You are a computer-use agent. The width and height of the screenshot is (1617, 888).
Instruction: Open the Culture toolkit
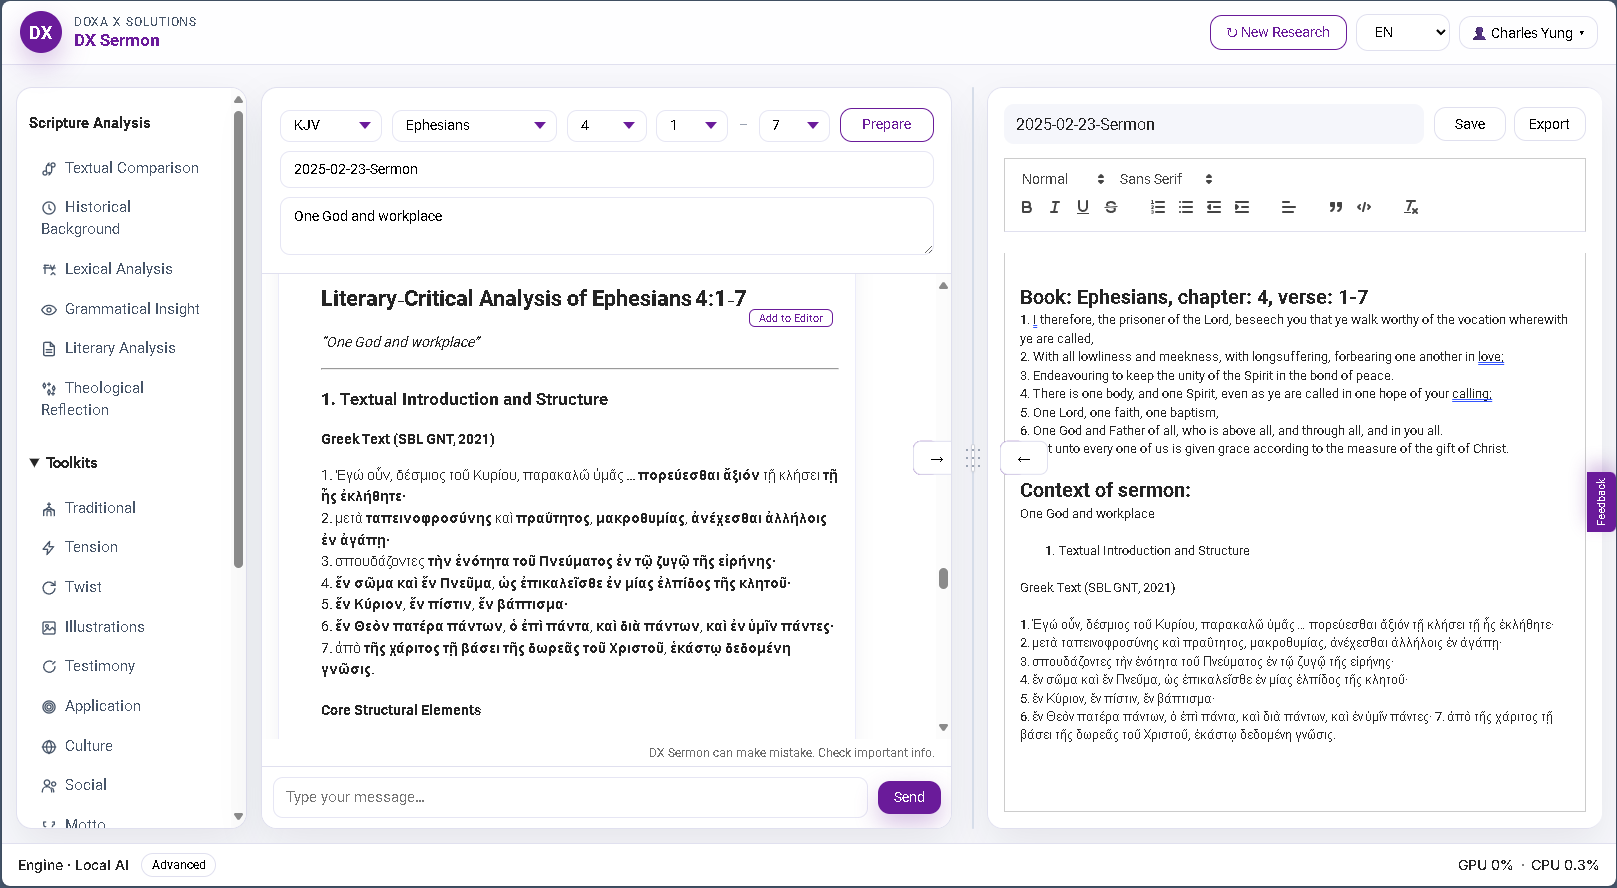tap(77, 746)
